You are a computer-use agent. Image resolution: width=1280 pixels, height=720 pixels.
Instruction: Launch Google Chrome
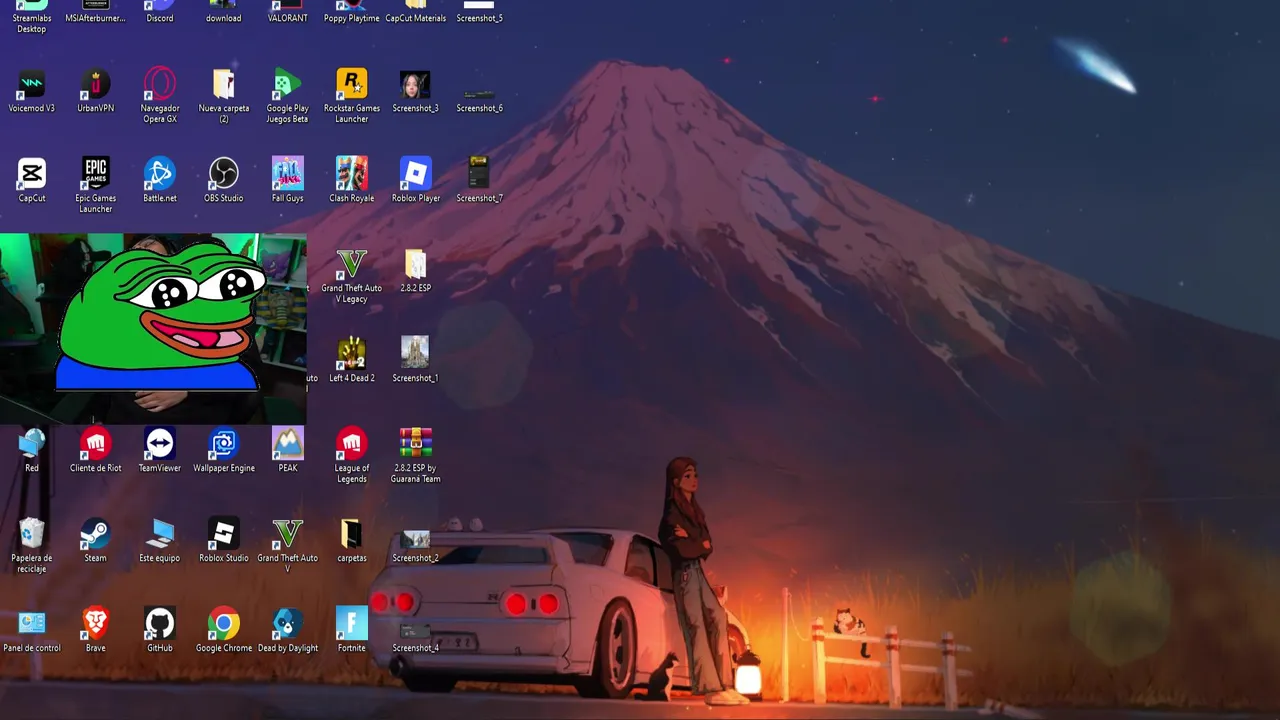point(224,630)
